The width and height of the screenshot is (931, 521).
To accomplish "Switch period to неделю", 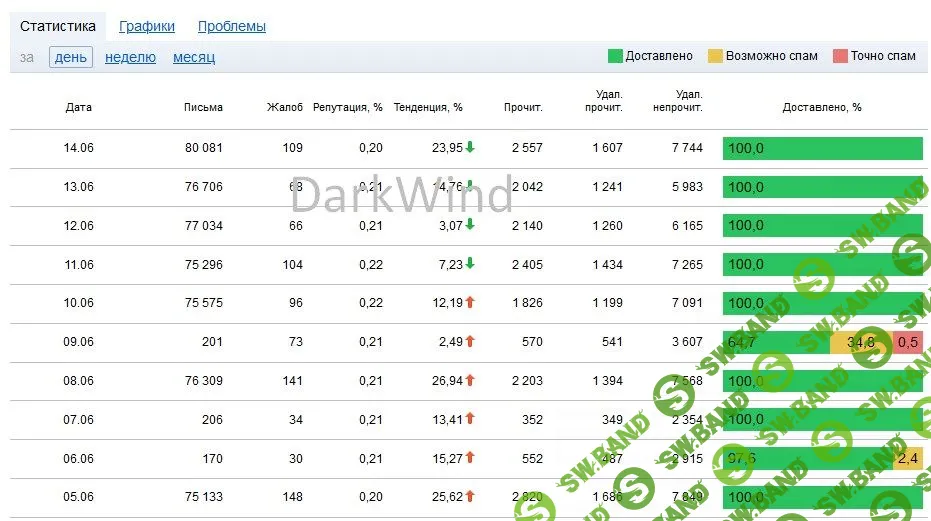I will [130, 57].
